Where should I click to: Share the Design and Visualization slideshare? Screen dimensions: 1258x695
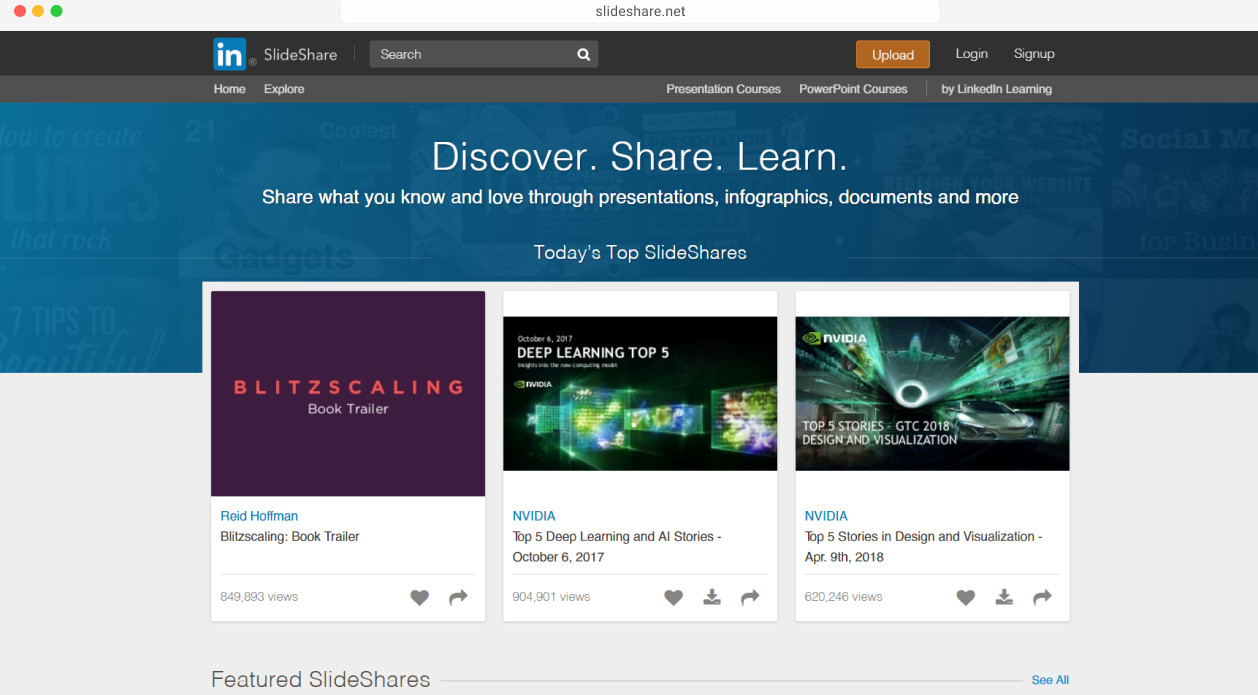(1042, 597)
